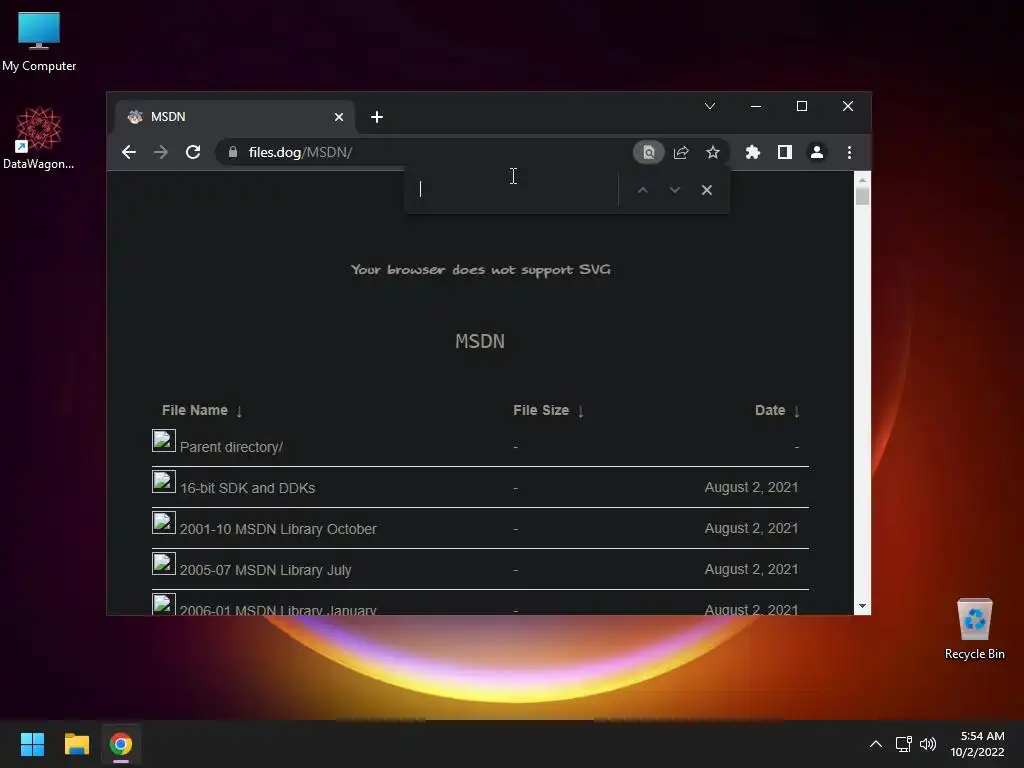
Task: Click the MSDN page heading
Action: [x=480, y=341]
